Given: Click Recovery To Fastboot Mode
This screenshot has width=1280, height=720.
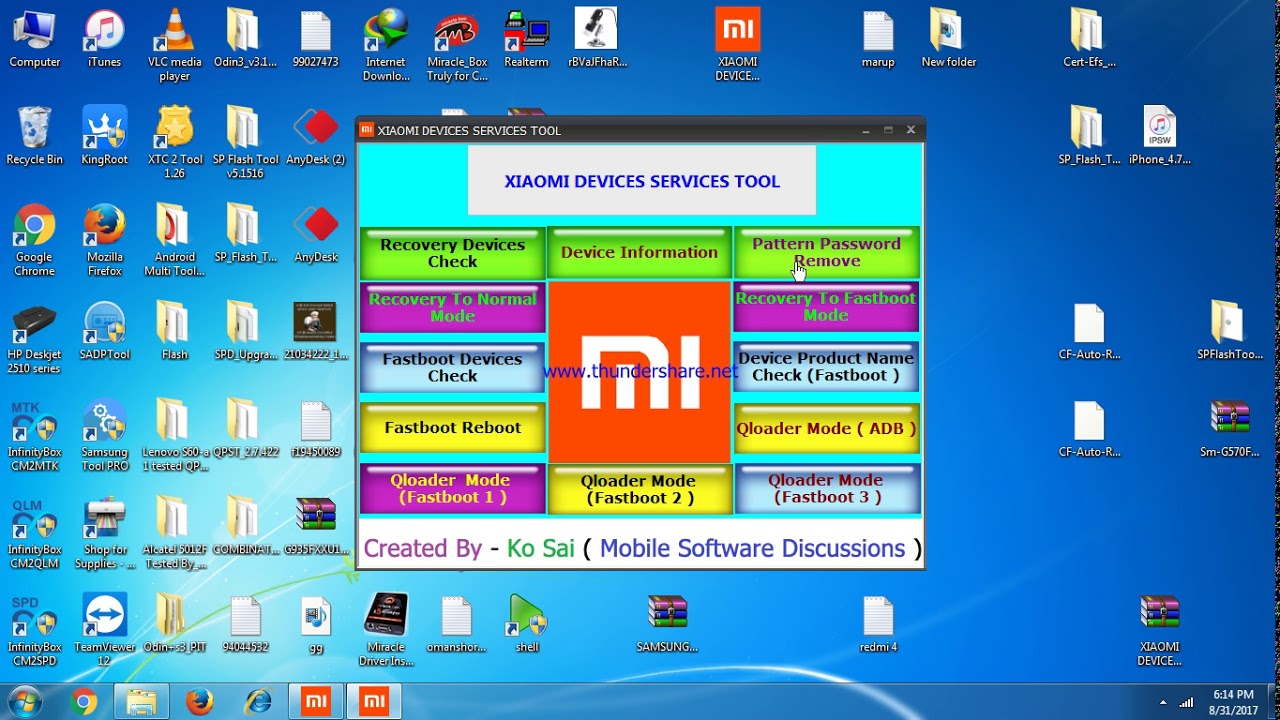Looking at the screenshot, I should coord(826,306).
